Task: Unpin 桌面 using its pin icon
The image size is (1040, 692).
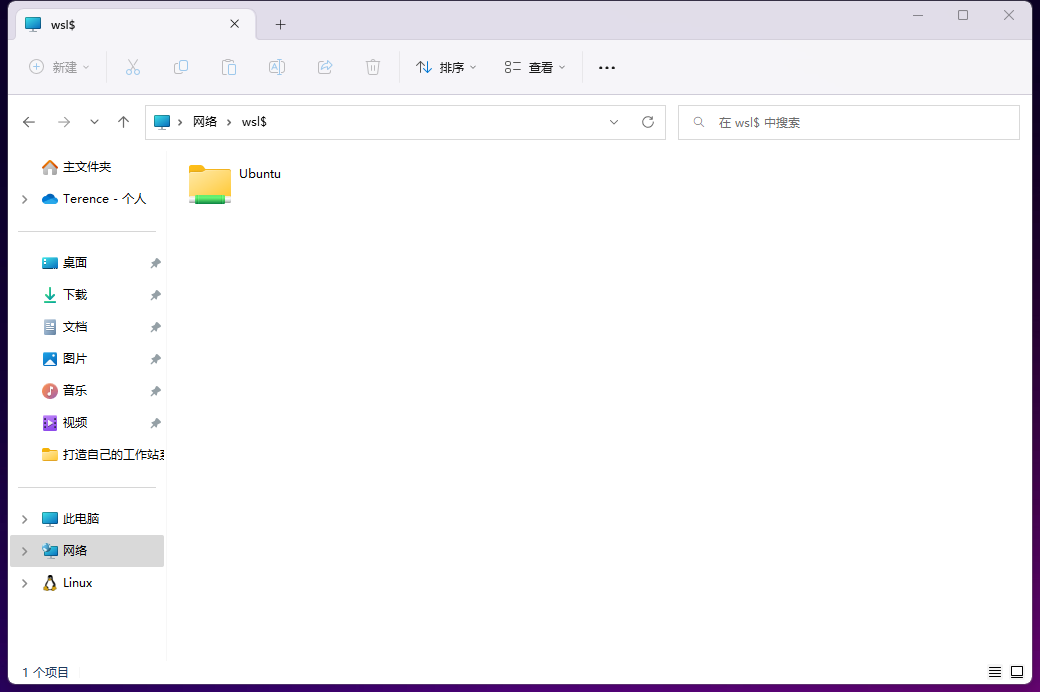Action: pos(155,263)
